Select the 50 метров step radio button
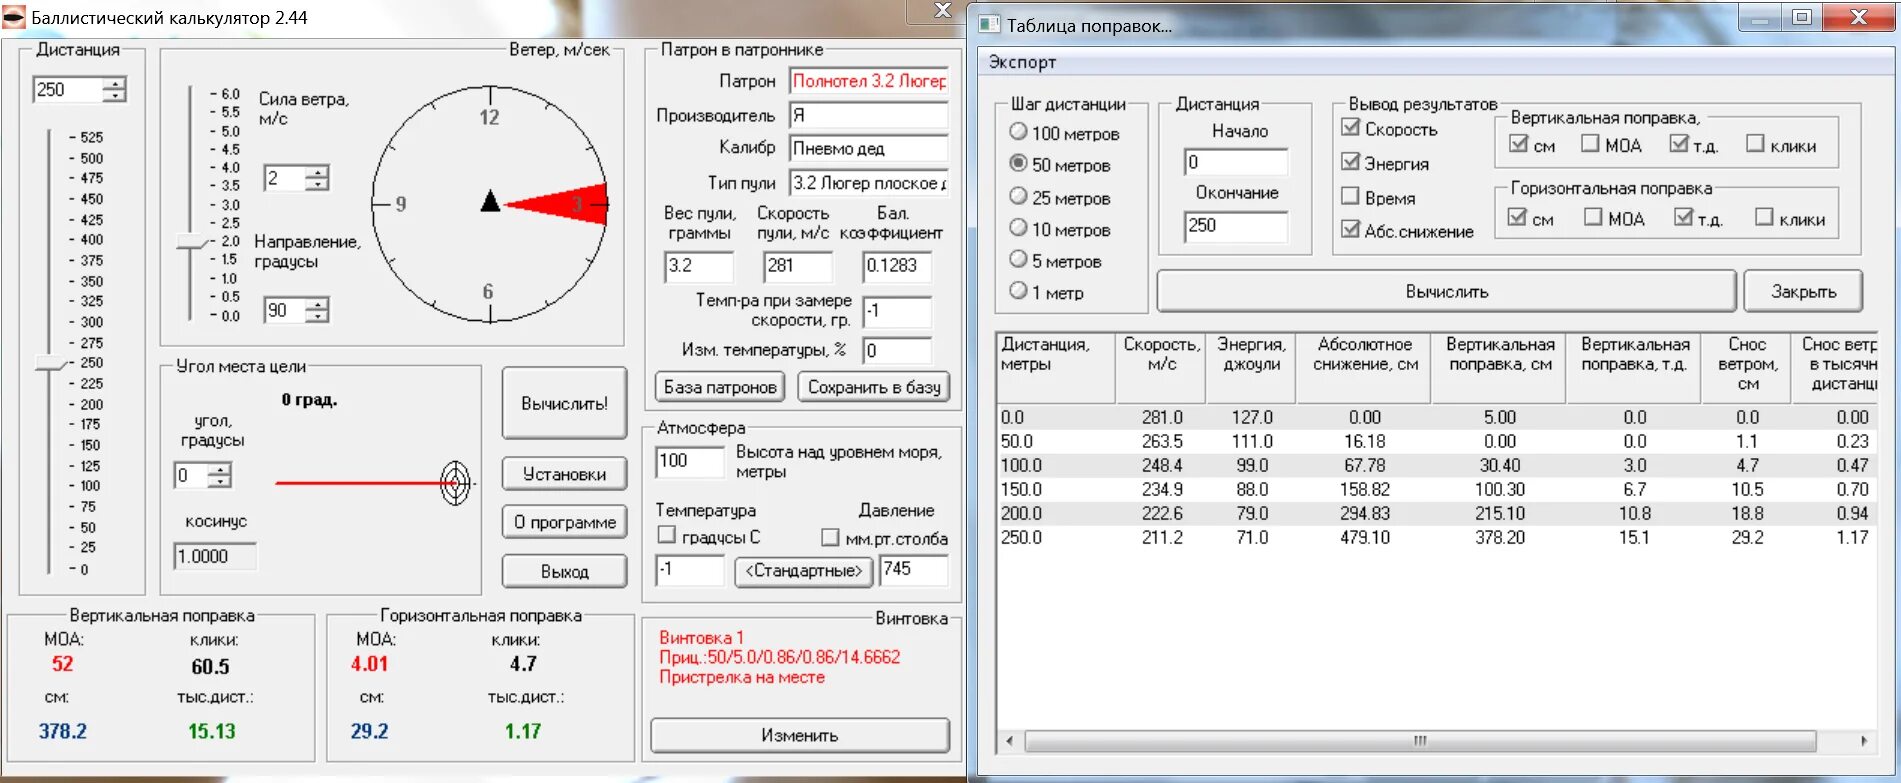Screen dimensions: 1901x783 [1018, 163]
